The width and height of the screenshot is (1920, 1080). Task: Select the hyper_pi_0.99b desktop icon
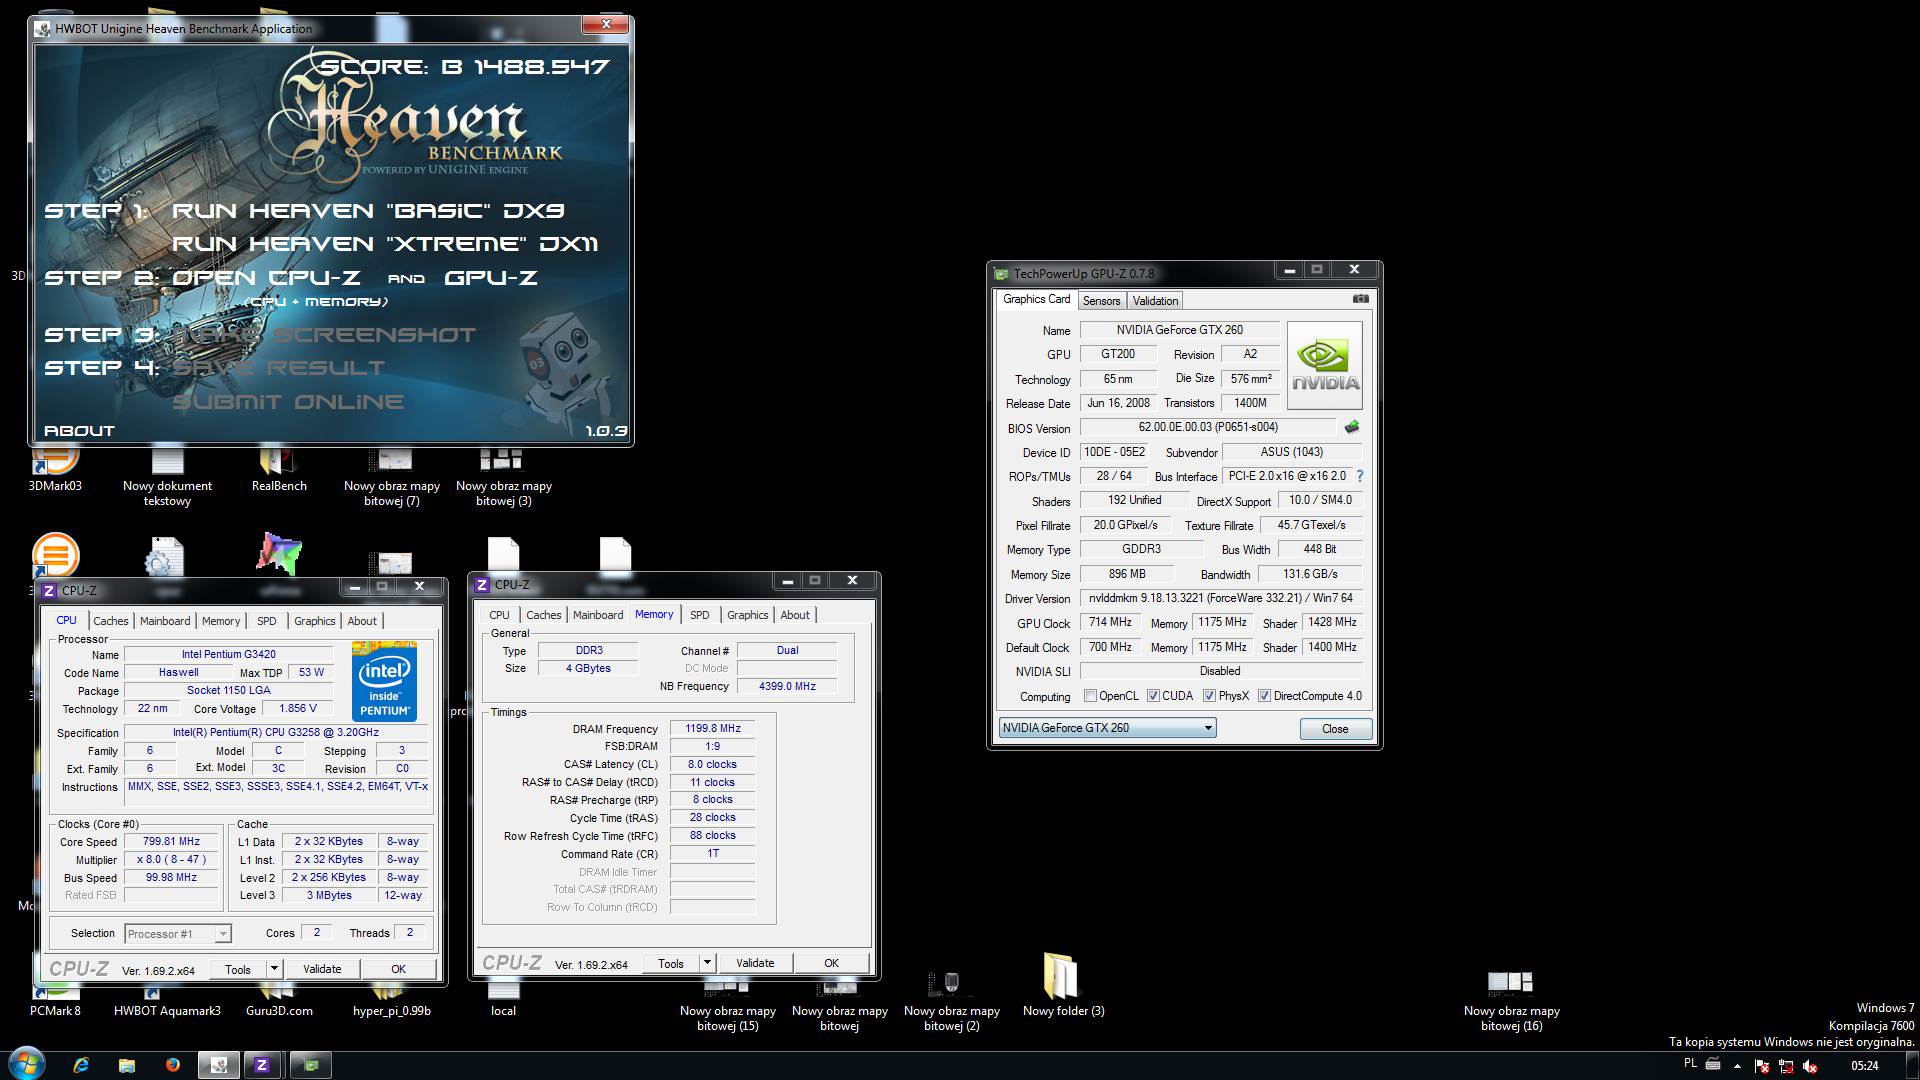pos(392,1002)
